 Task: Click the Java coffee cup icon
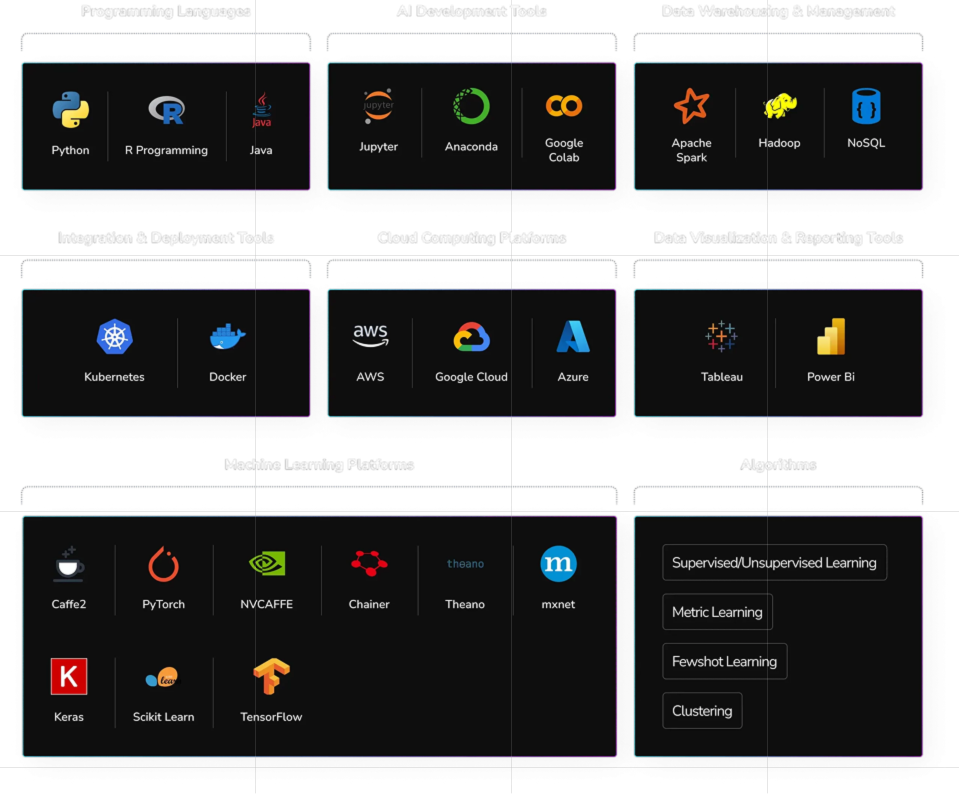pyautogui.click(x=261, y=110)
